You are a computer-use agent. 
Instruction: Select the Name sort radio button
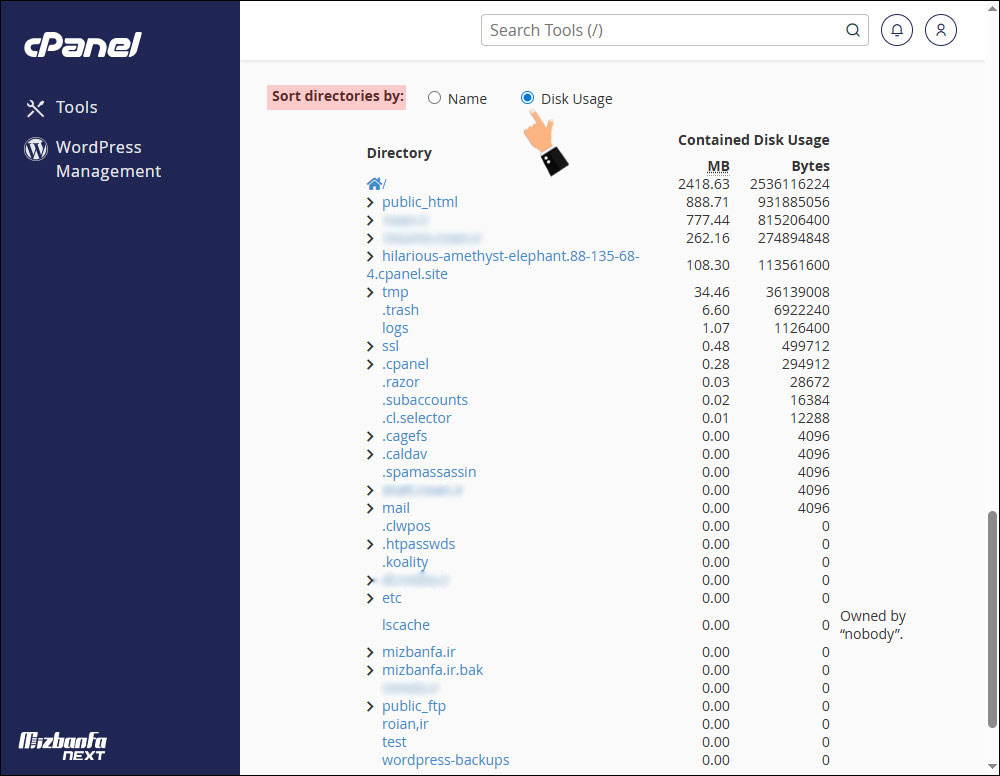pyautogui.click(x=434, y=98)
